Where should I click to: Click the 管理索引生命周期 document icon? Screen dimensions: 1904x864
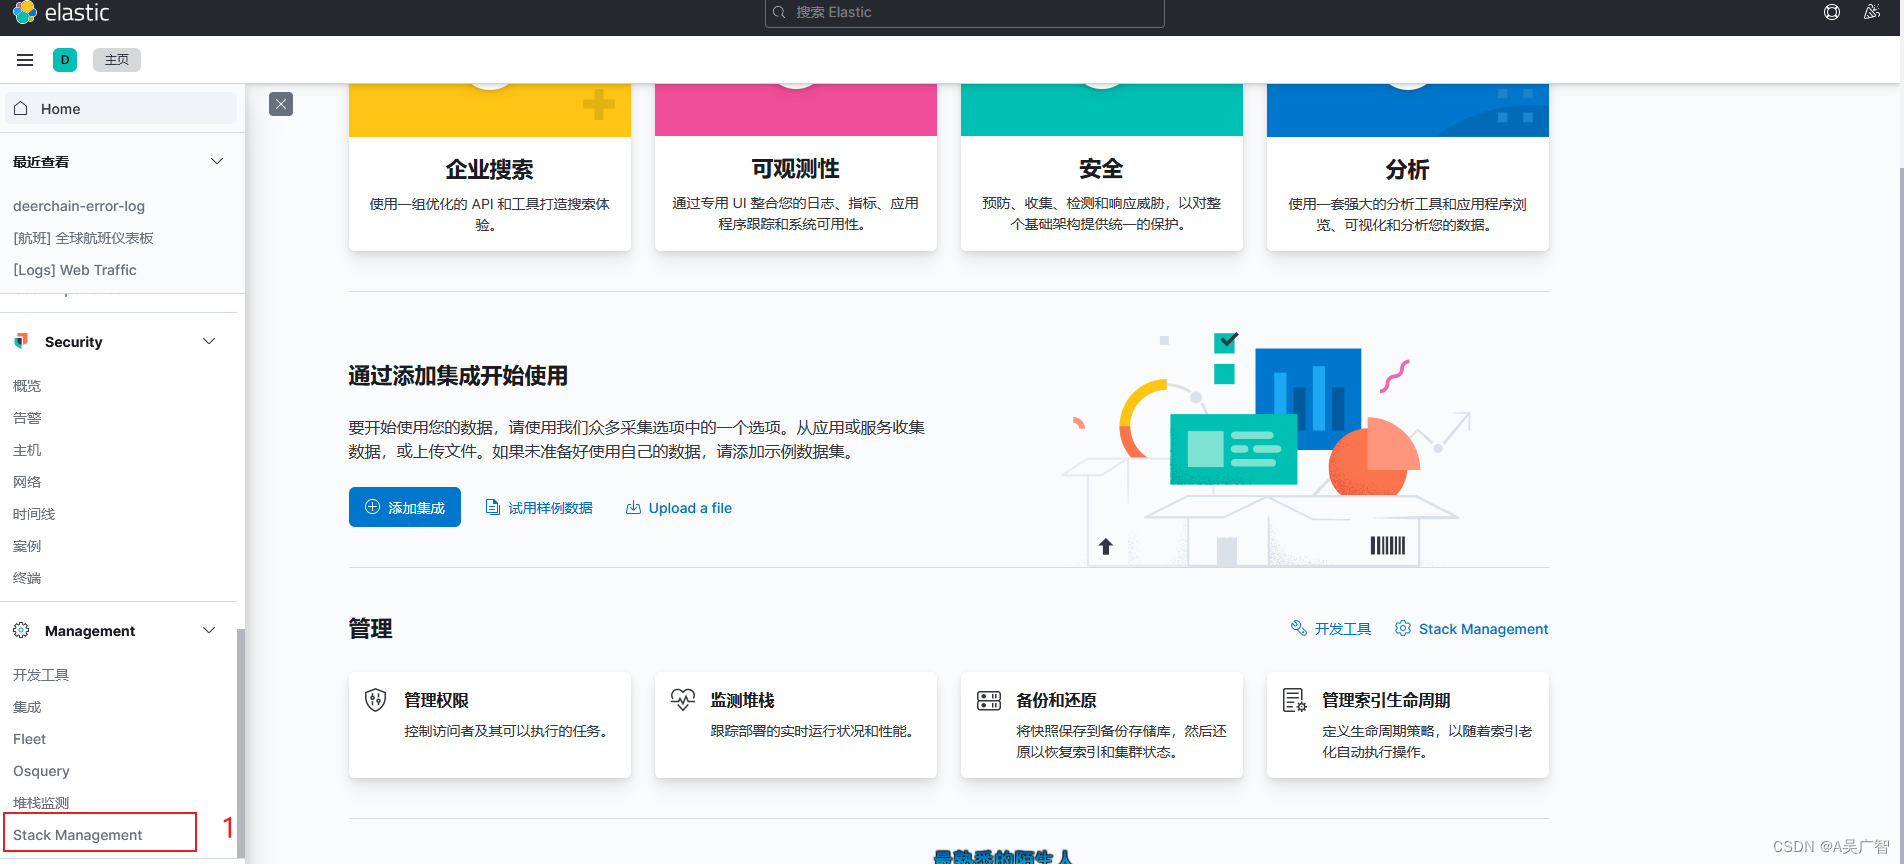tap(1294, 700)
